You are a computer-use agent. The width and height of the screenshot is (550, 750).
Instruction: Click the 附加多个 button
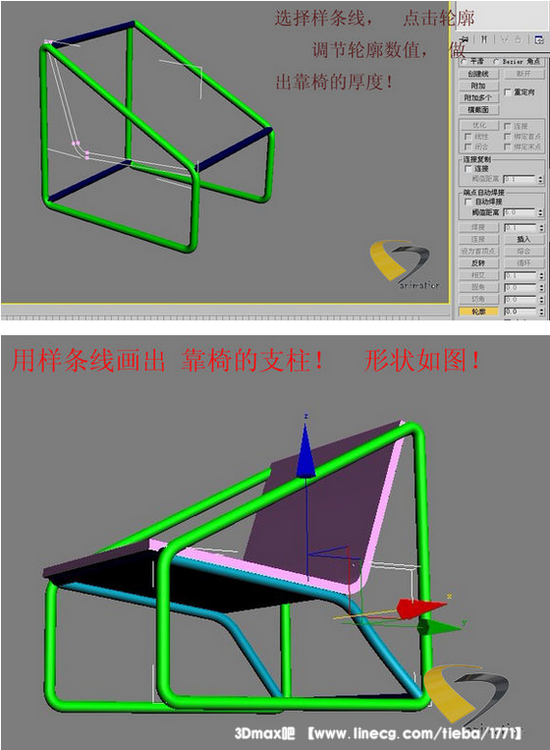(479, 97)
